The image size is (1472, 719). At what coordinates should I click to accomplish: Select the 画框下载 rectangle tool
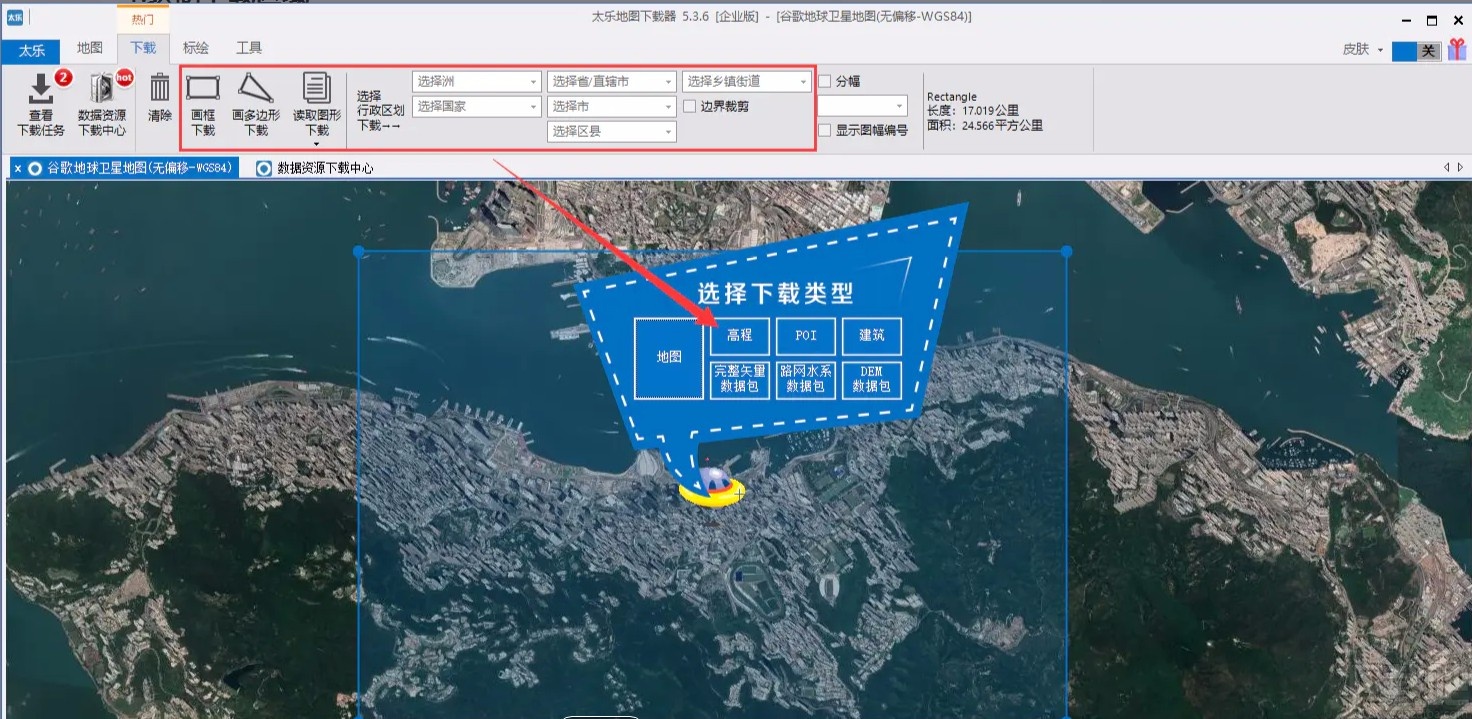203,104
